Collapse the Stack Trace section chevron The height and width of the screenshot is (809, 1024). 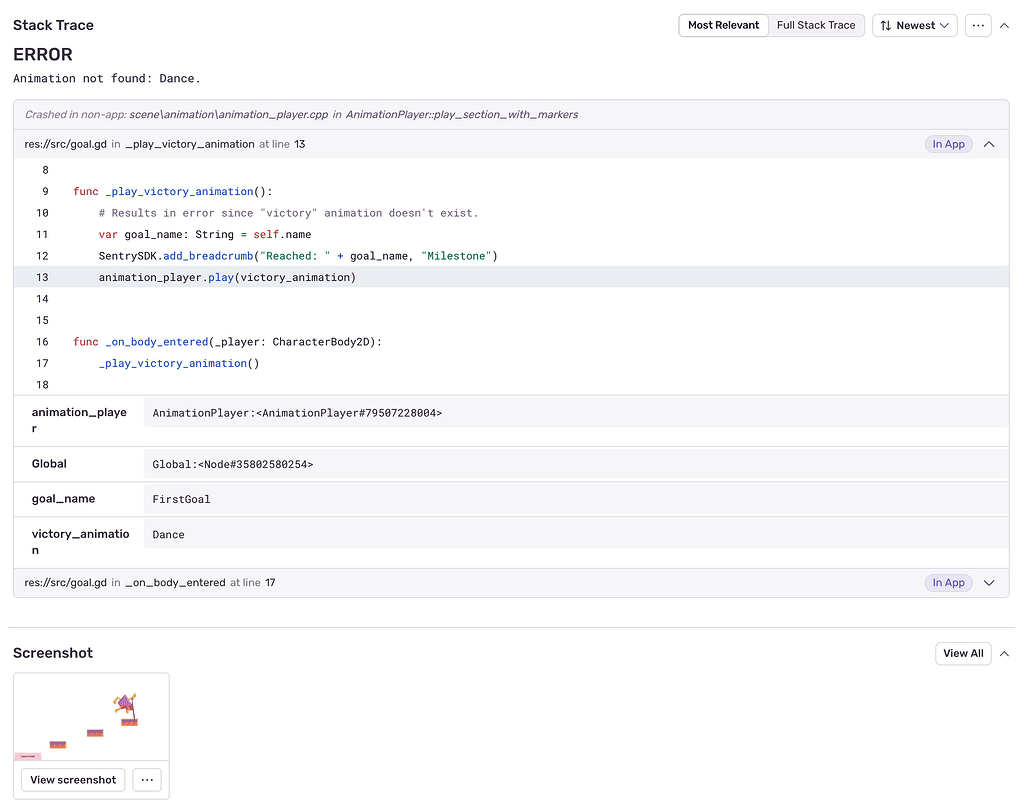(1004, 25)
